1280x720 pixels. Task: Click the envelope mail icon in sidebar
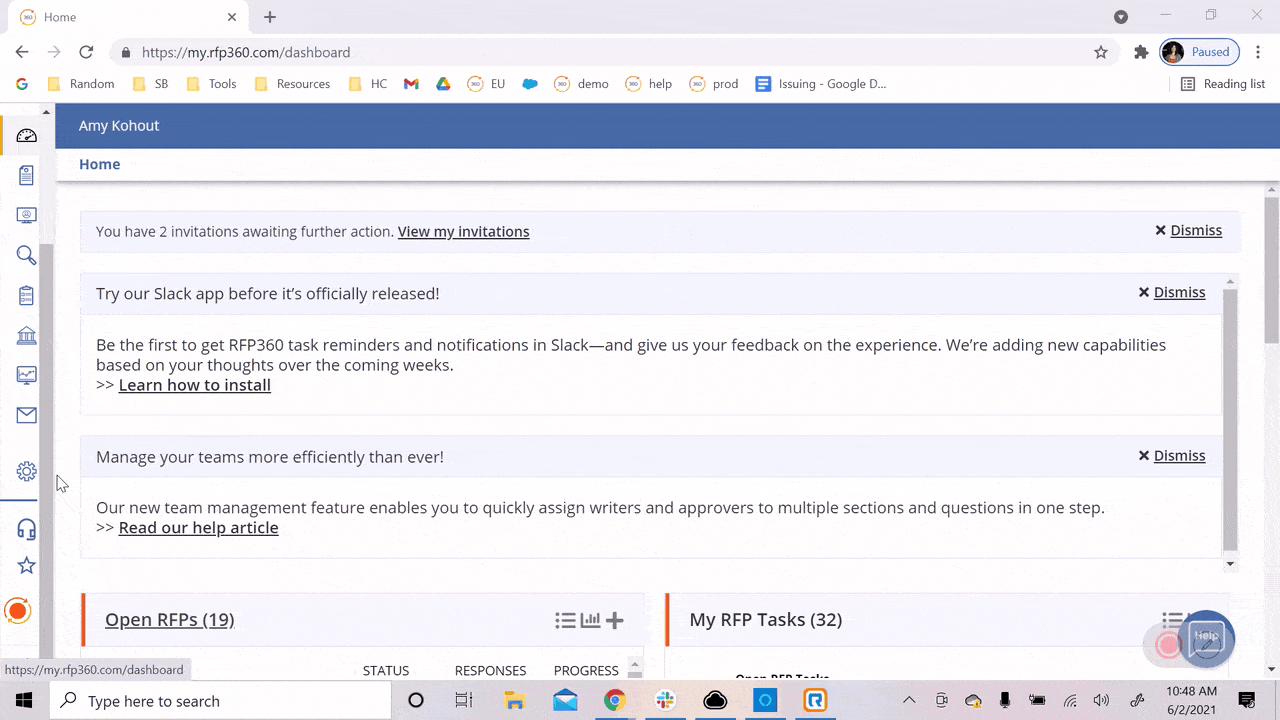[27, 415]
